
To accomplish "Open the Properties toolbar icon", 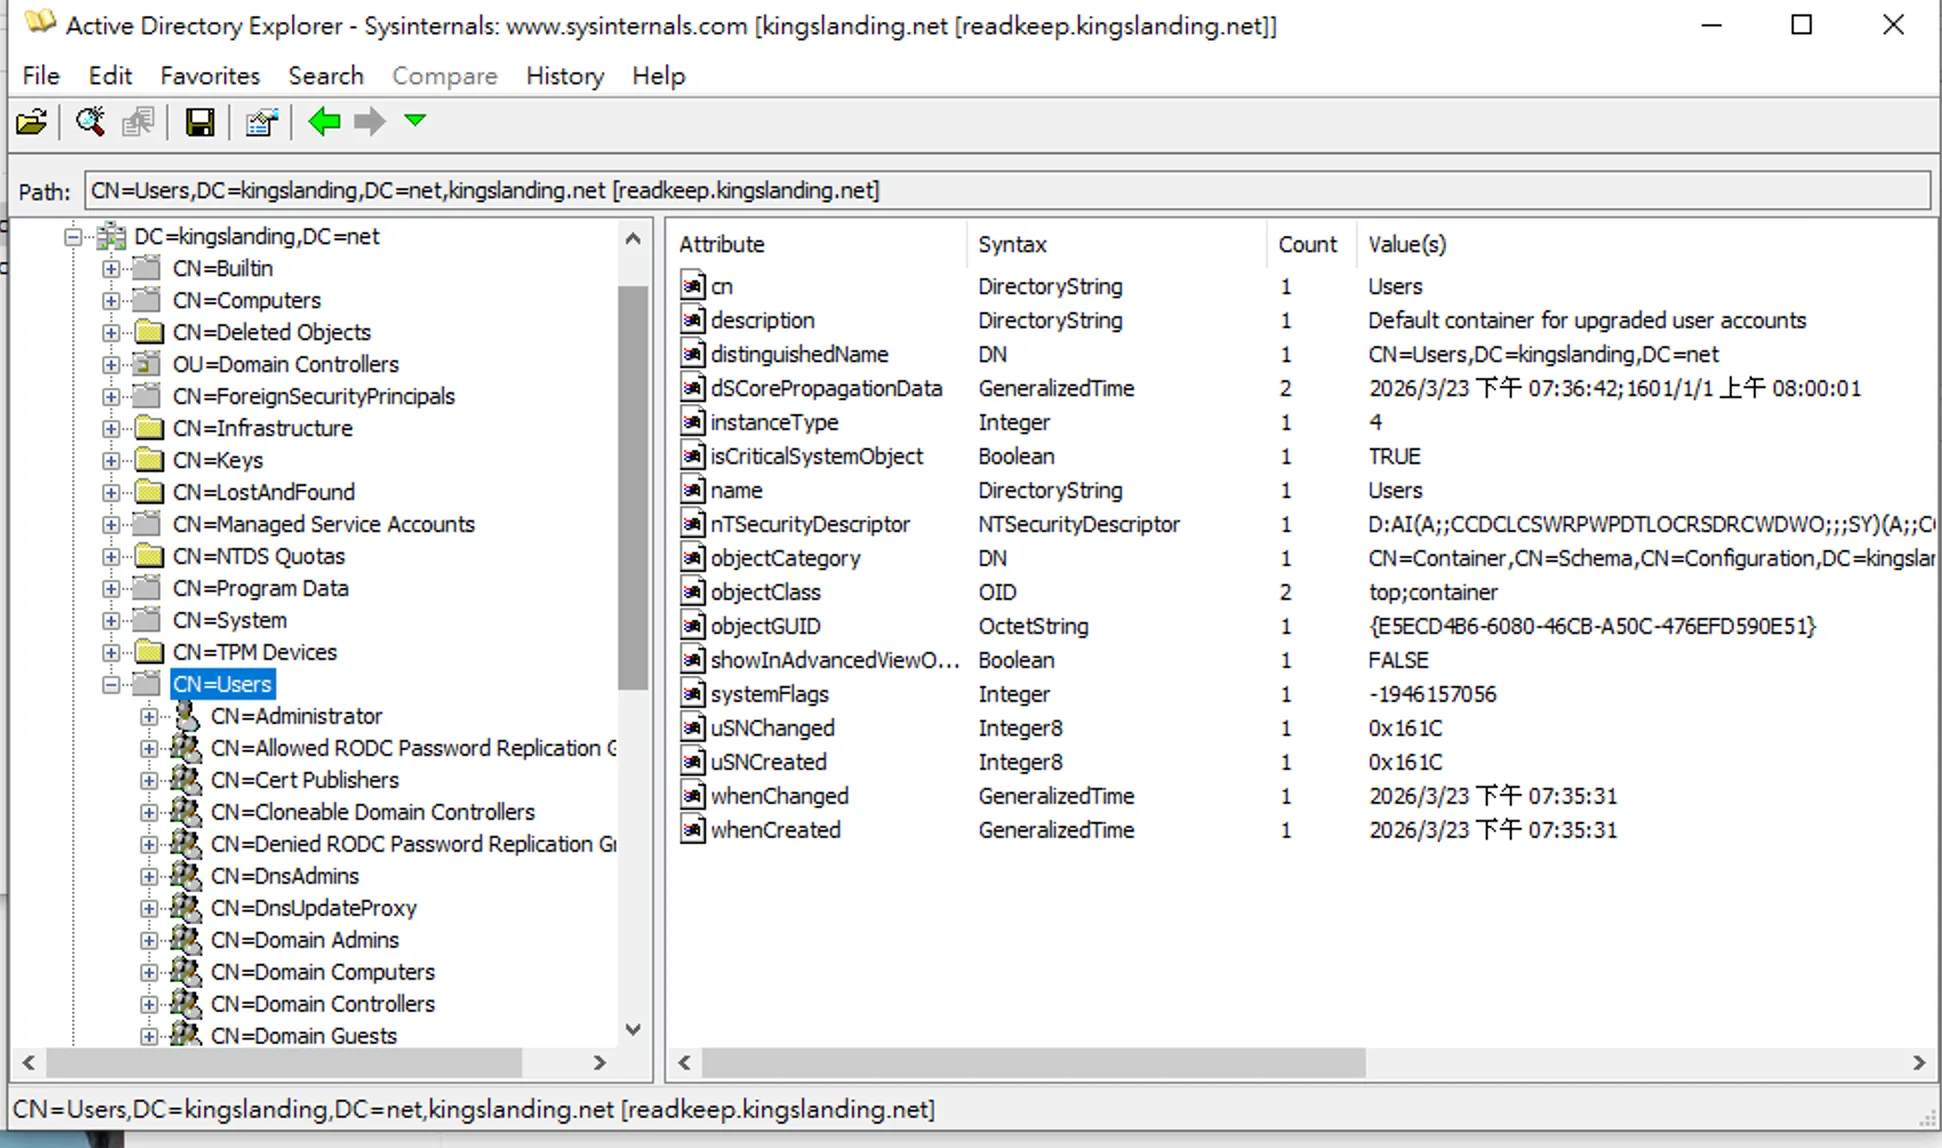I will pyautogui.click(x=261, y=122).
